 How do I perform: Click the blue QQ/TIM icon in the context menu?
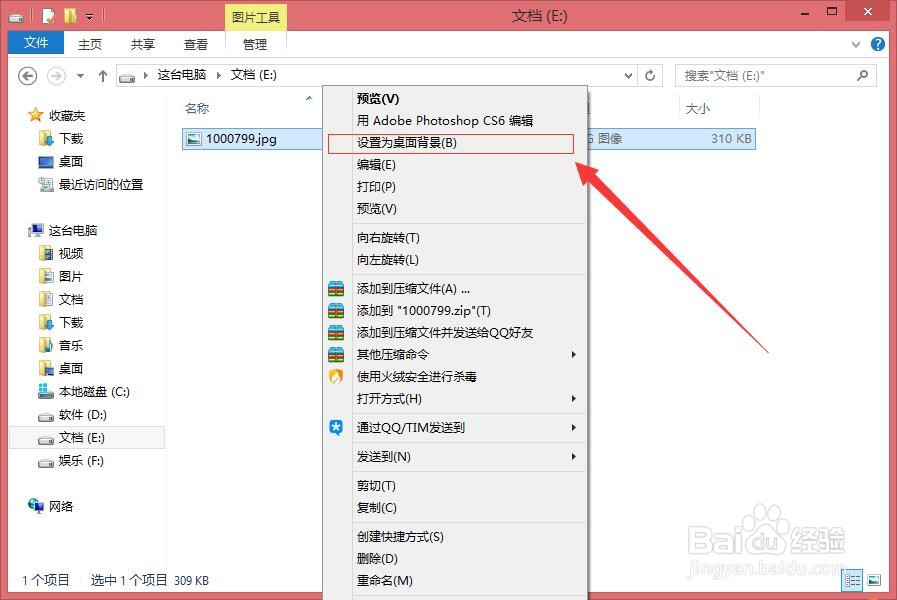click(x=335, y=427)
